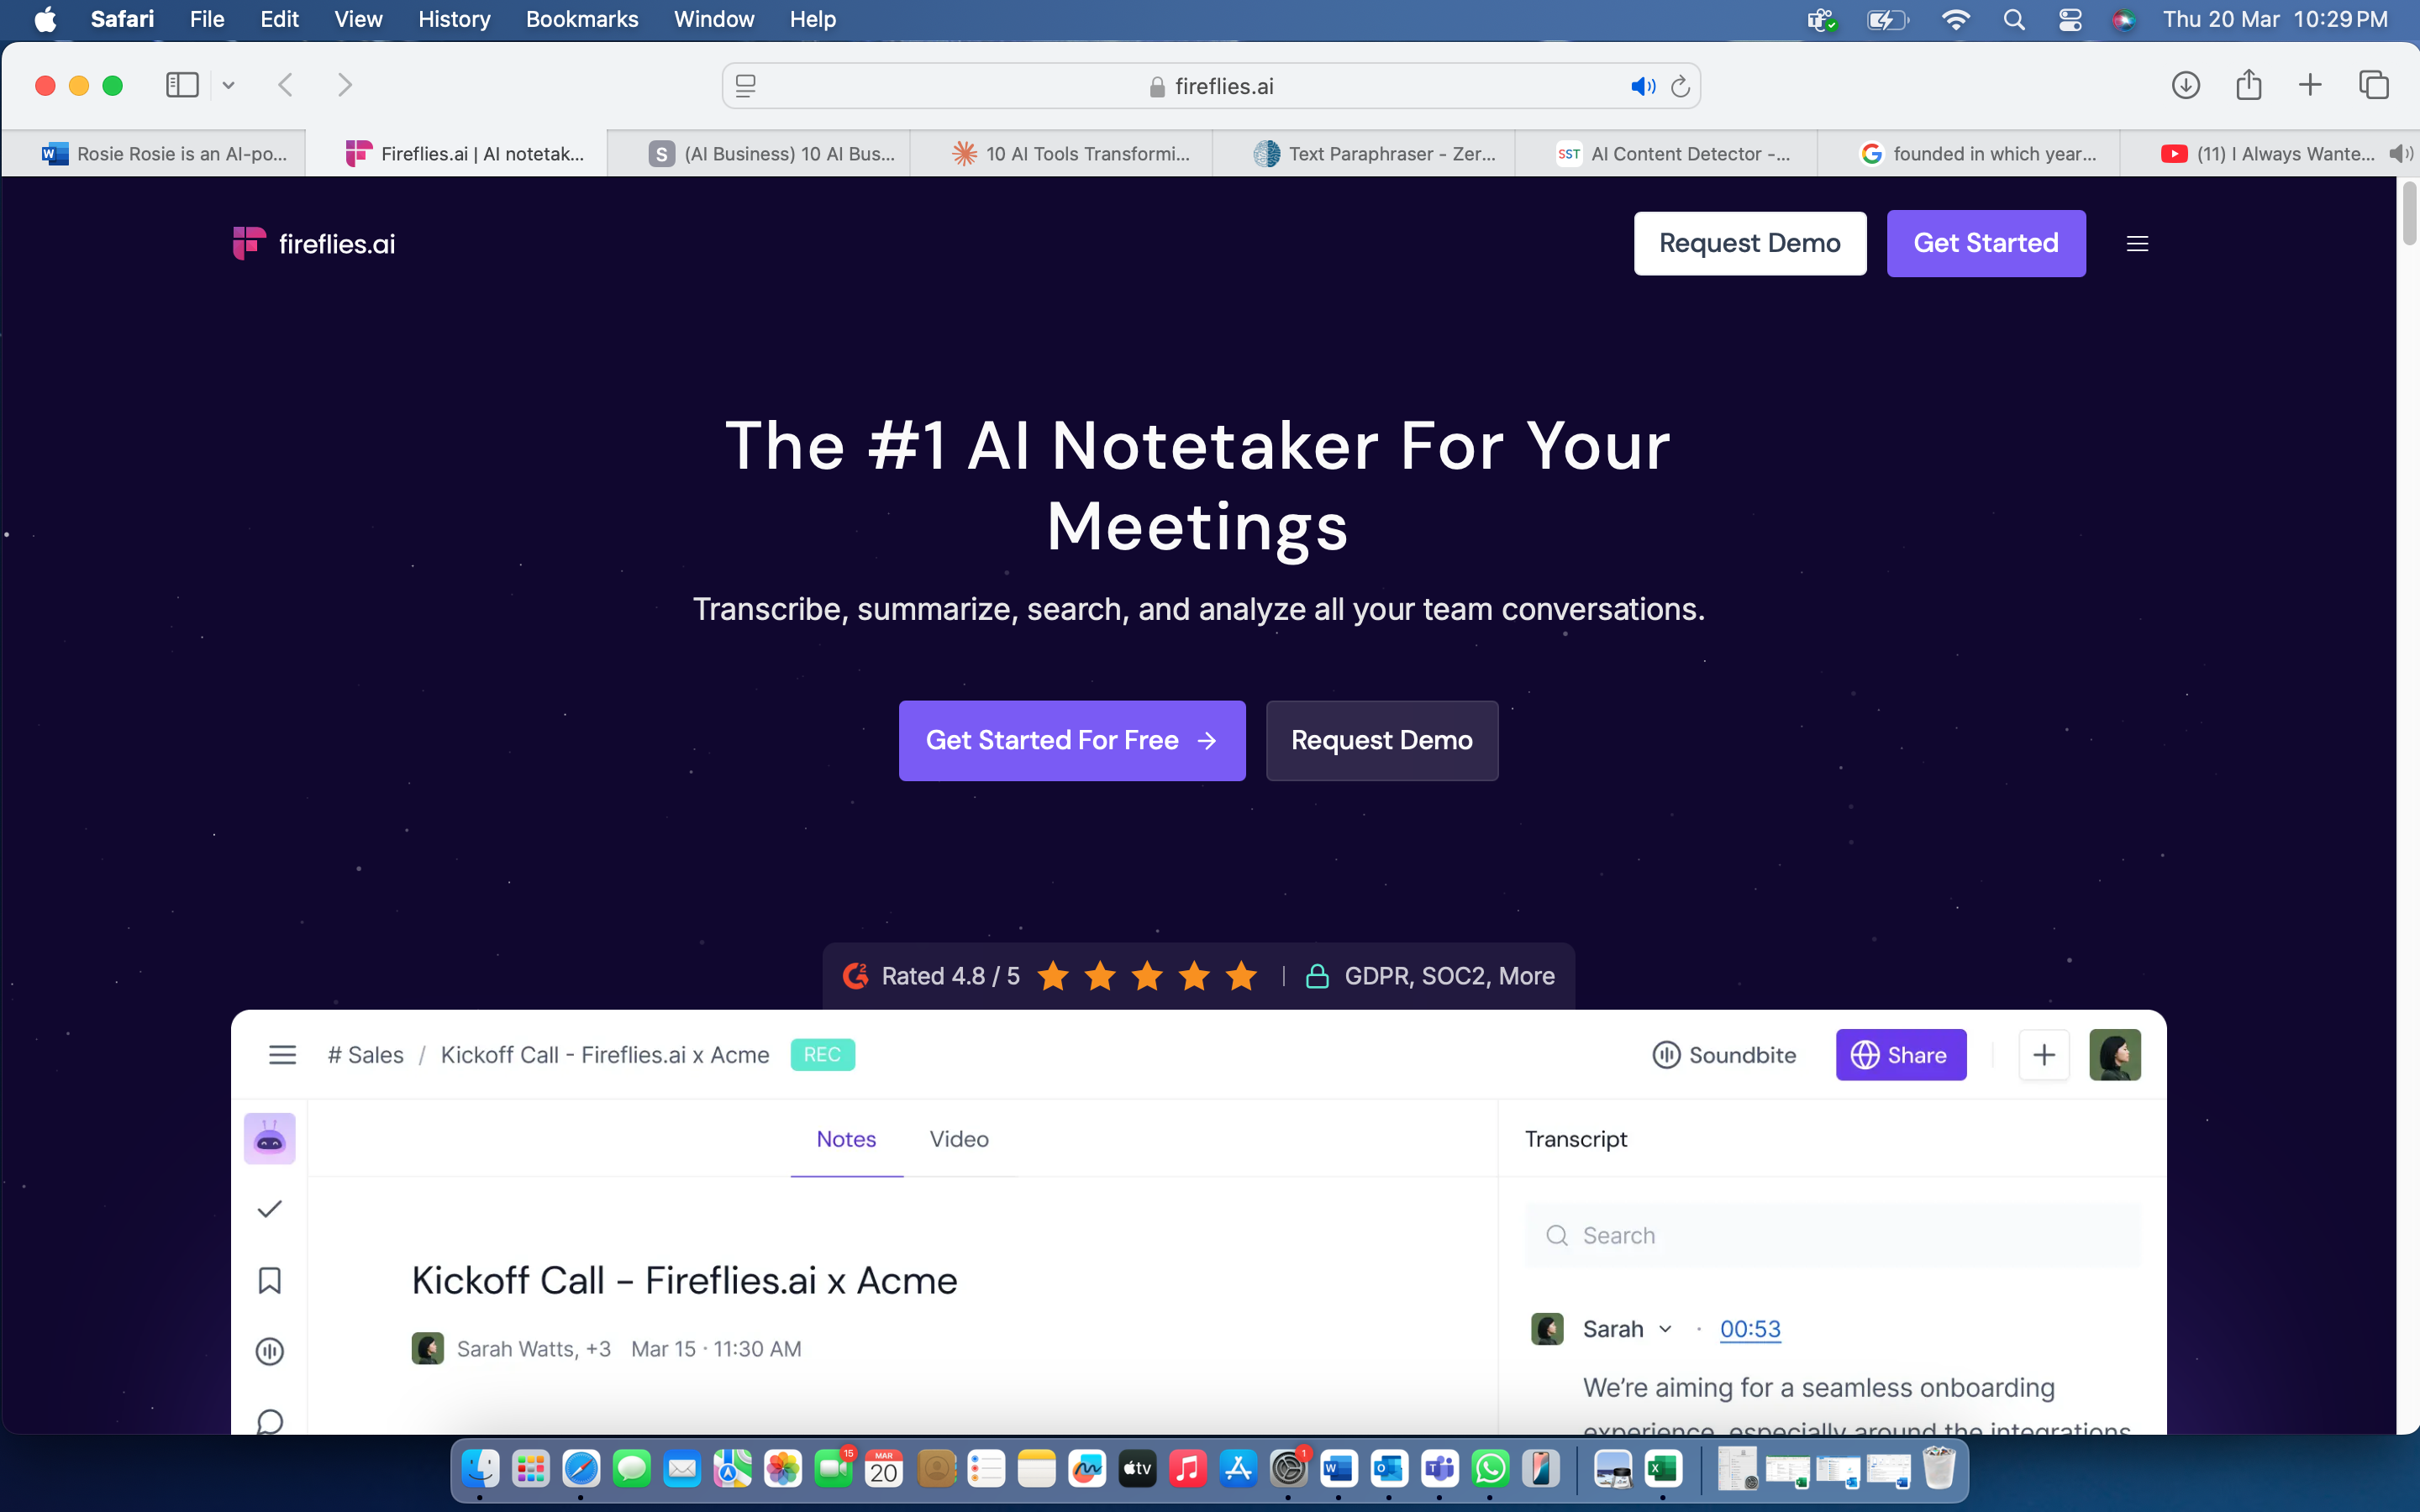Click the G2 Rated 4.8 / 5 badge

(x=1049, y=976)
